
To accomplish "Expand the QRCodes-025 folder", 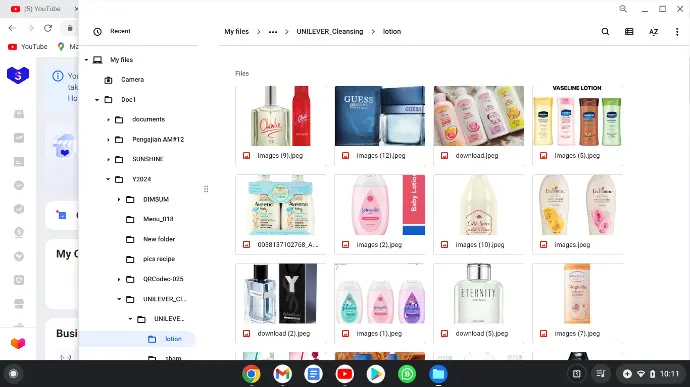I will tap(119, 279).
